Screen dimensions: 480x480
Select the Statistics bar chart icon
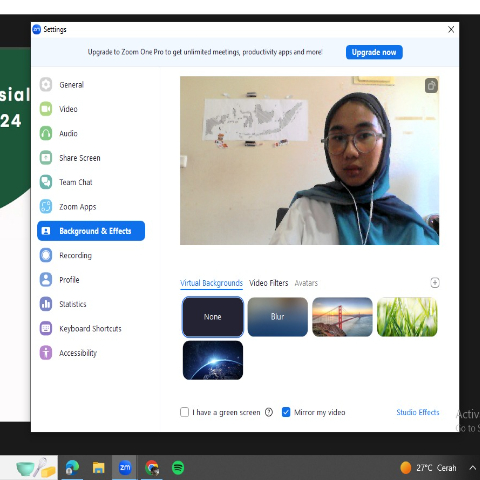[46, 304]
